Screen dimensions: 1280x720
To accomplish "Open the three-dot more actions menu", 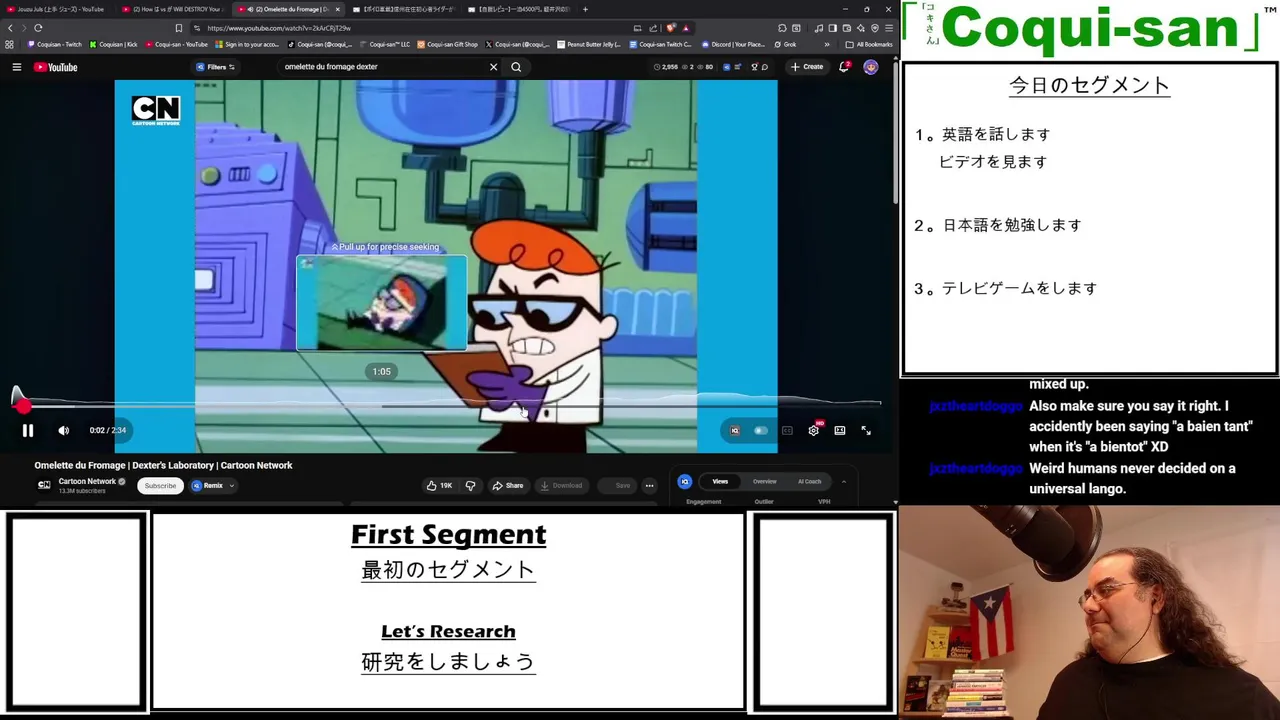I will click(x=649, y=485).
